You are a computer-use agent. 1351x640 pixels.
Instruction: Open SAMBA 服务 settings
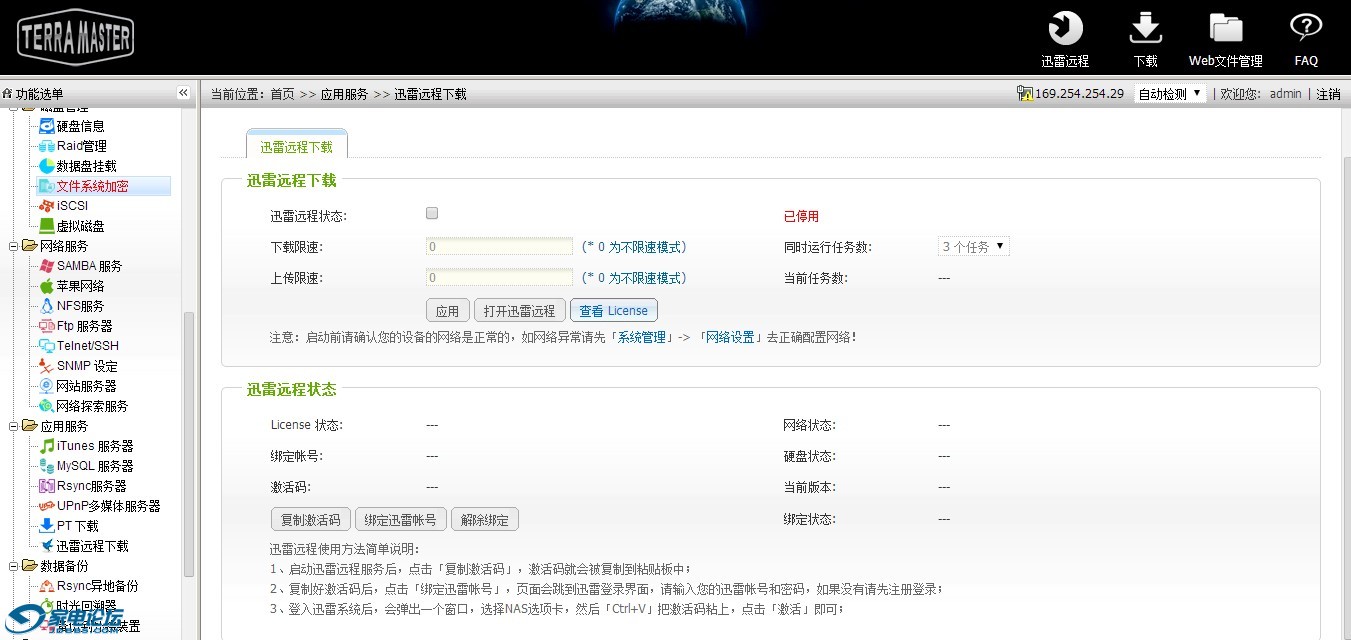(89, 266)
